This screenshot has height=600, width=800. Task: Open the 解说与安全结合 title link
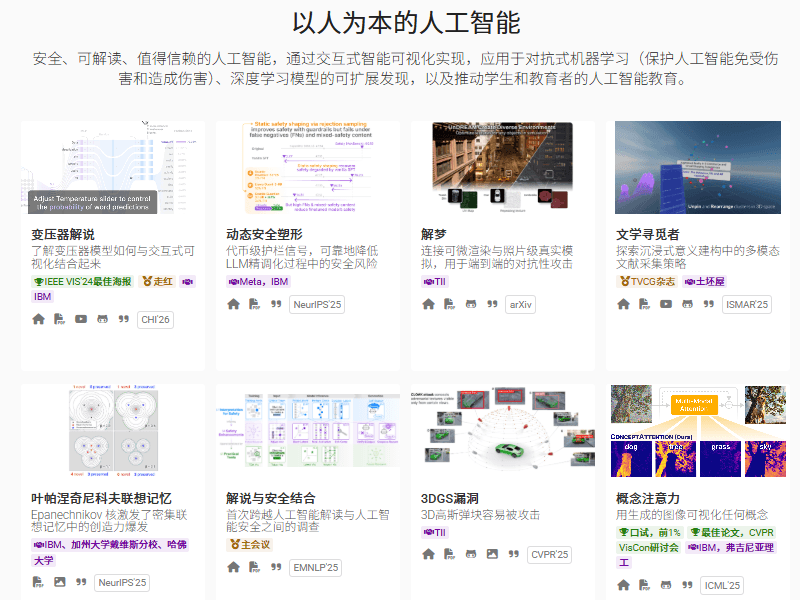tap(271, 498)
